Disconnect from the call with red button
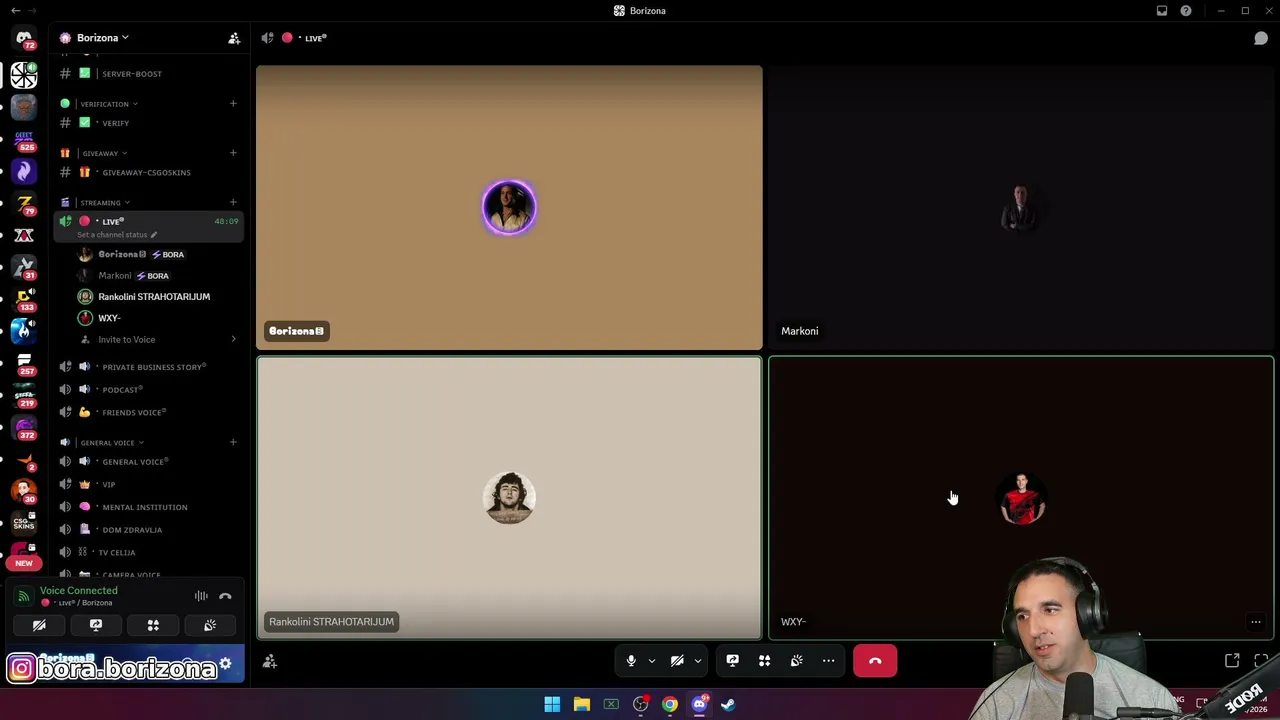 point(875,661)
